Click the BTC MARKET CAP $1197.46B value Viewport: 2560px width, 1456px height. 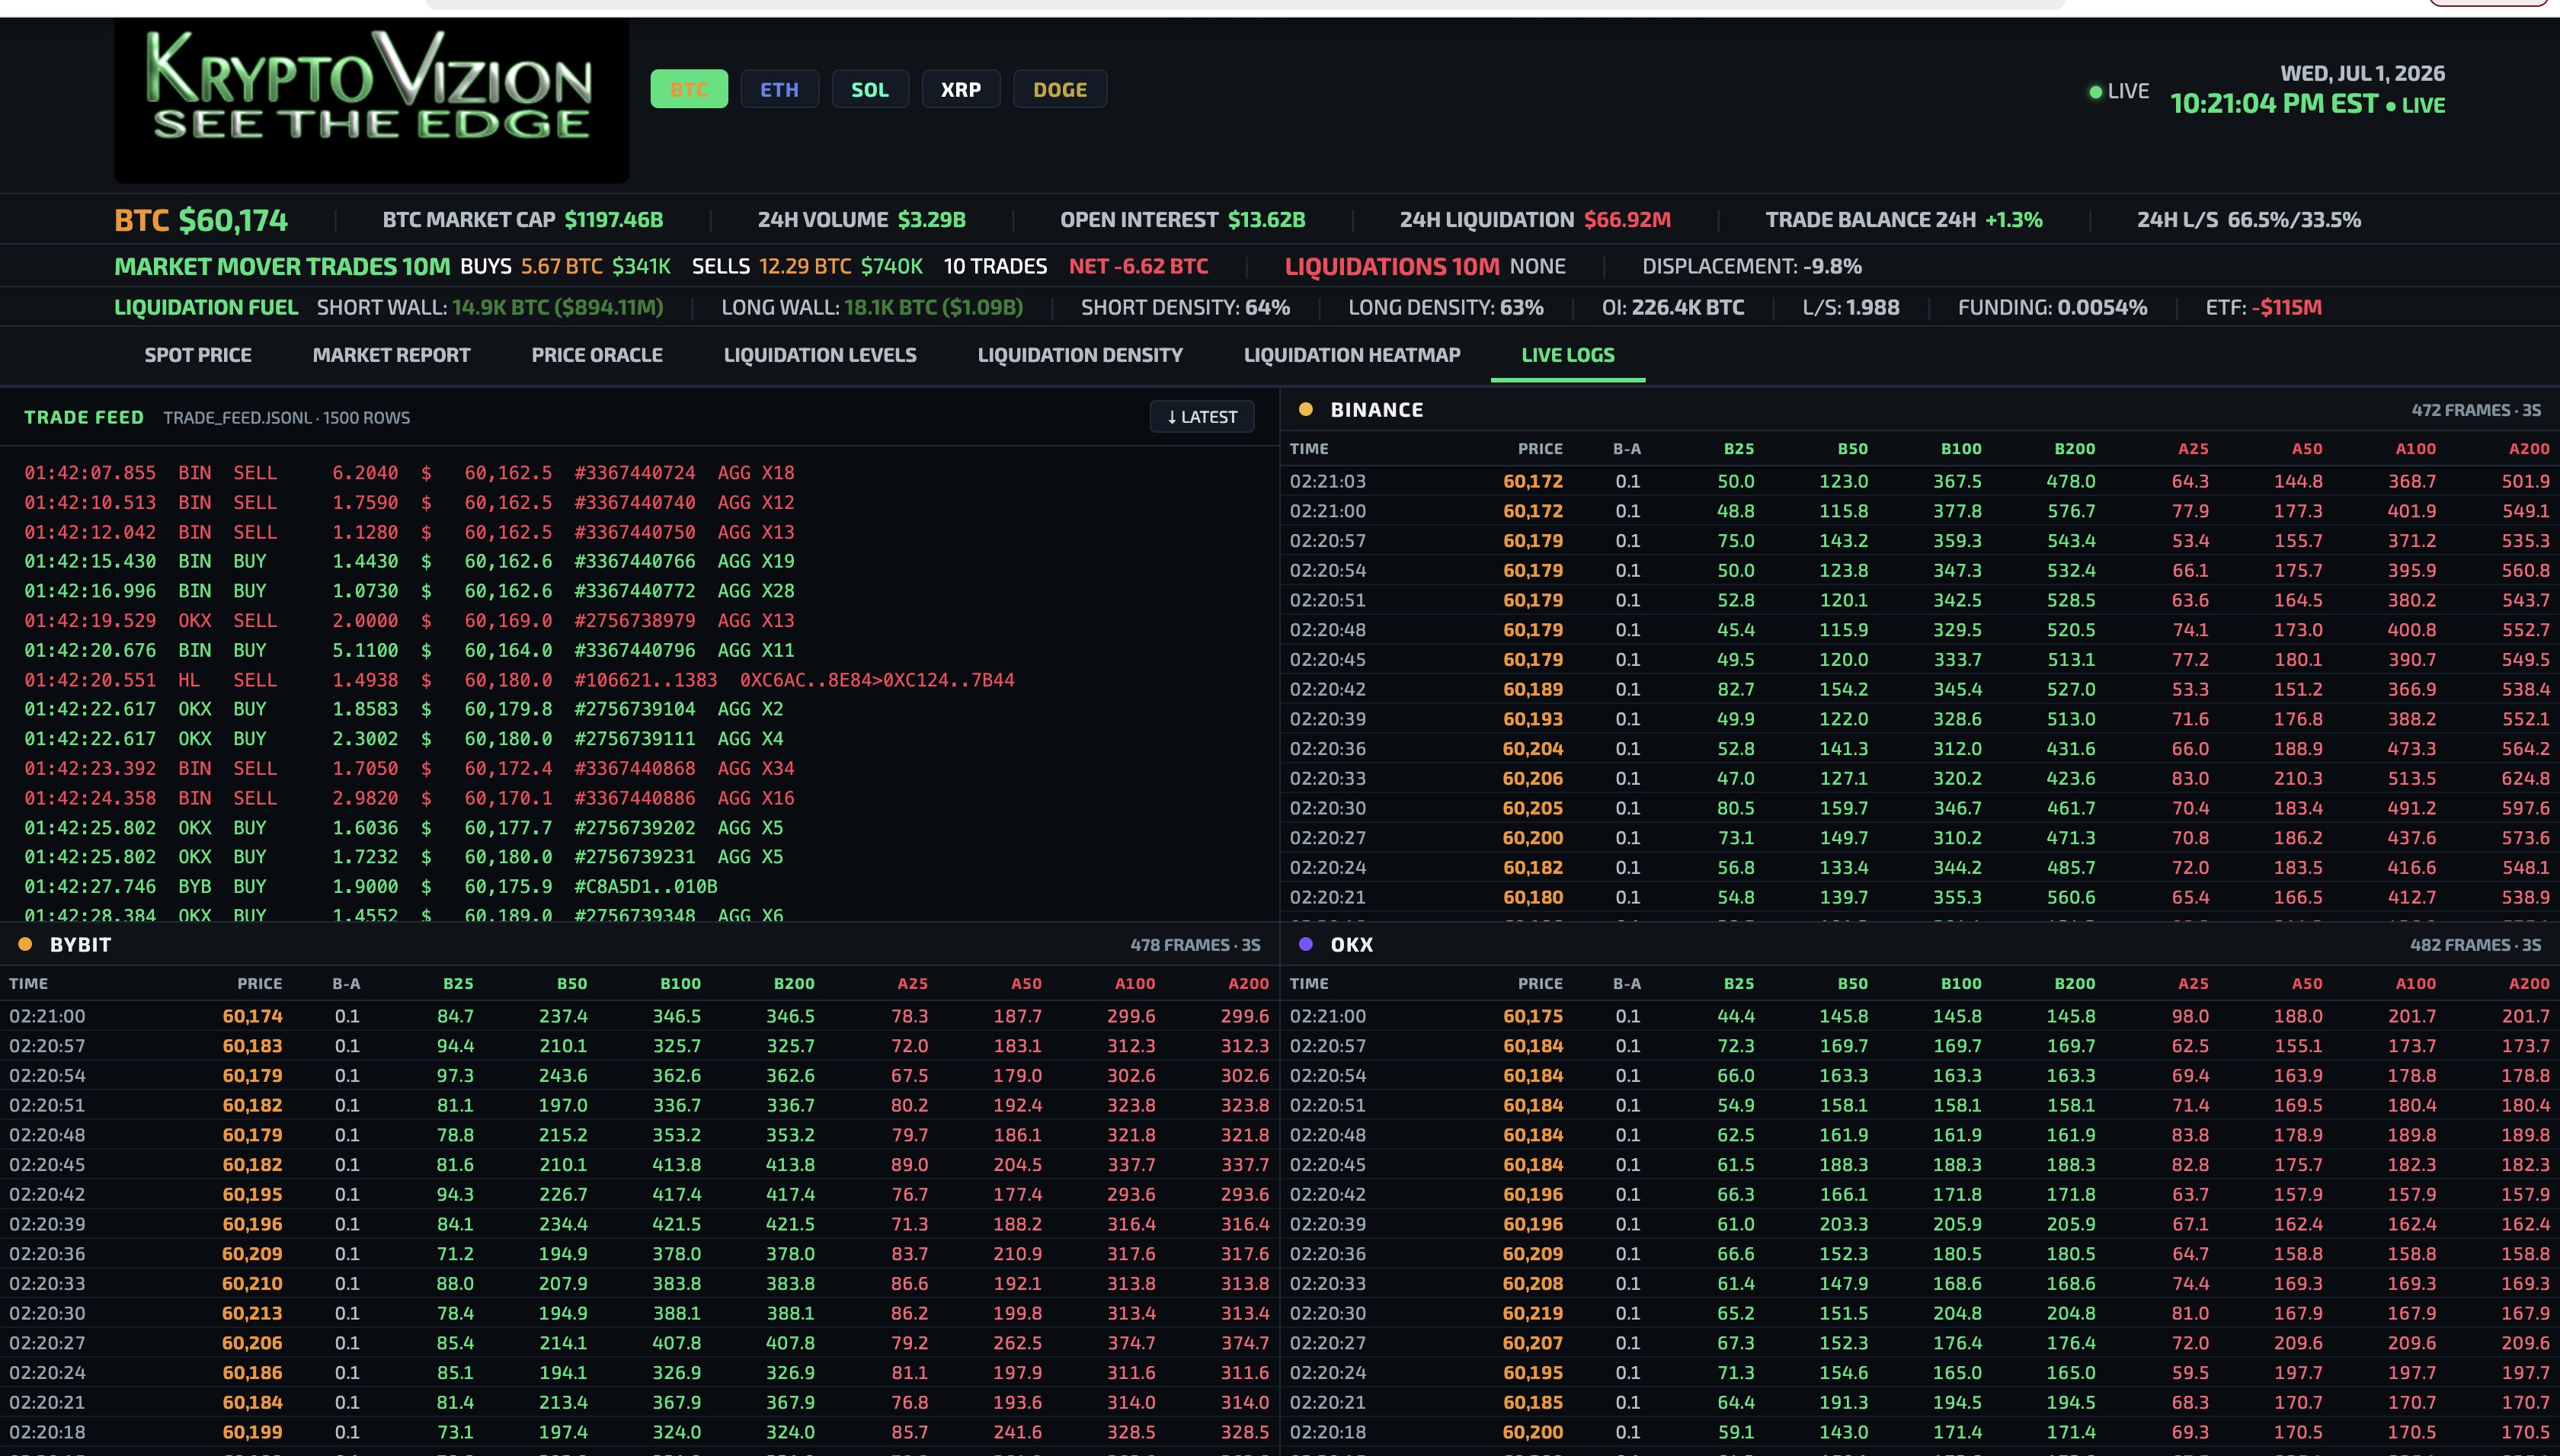pos(613,220)
